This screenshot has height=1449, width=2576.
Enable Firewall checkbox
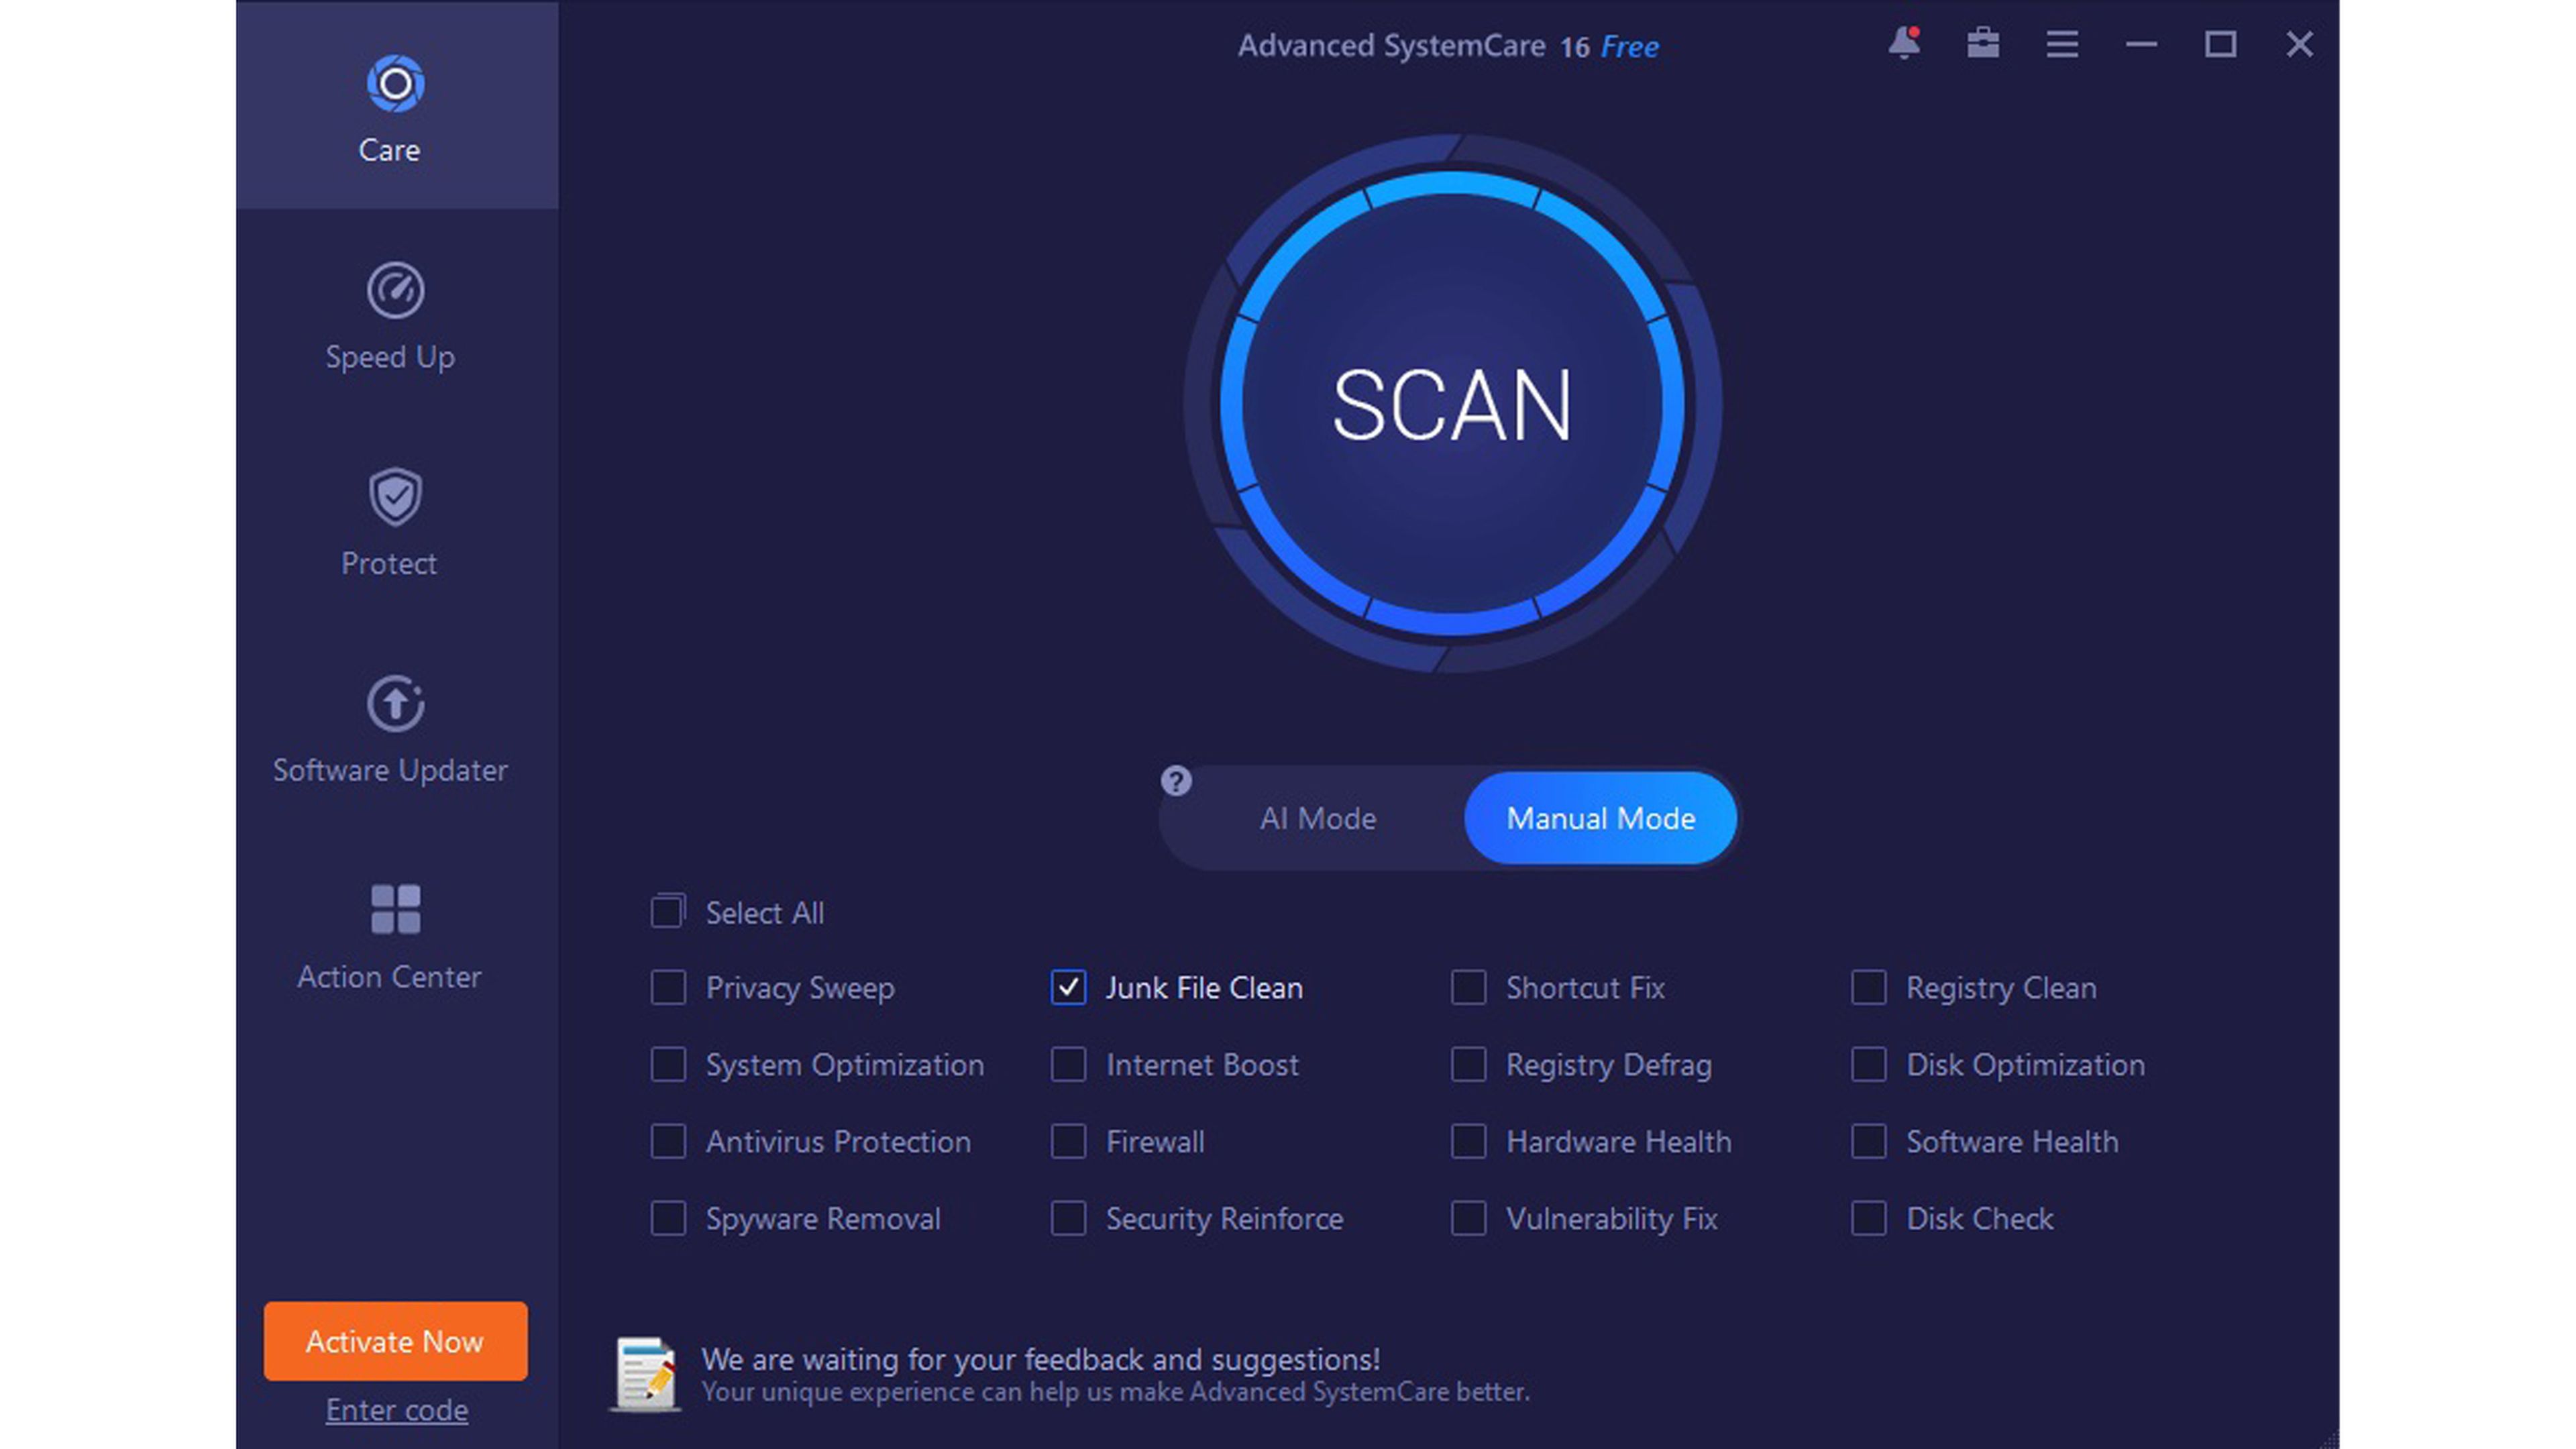tap(1068, 1142)
